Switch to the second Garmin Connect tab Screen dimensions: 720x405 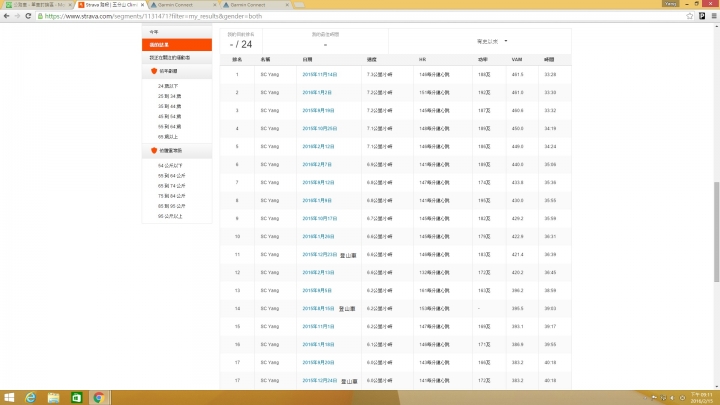click(255, 5)
